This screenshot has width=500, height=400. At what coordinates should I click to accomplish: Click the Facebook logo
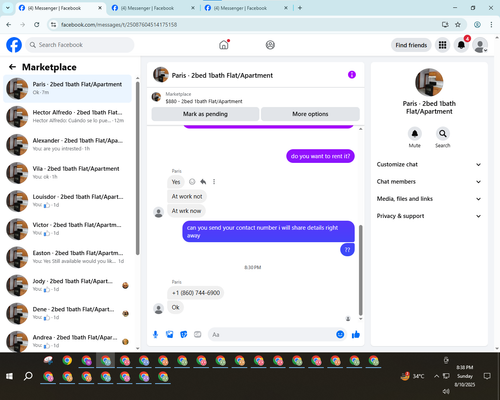(14, 45)
